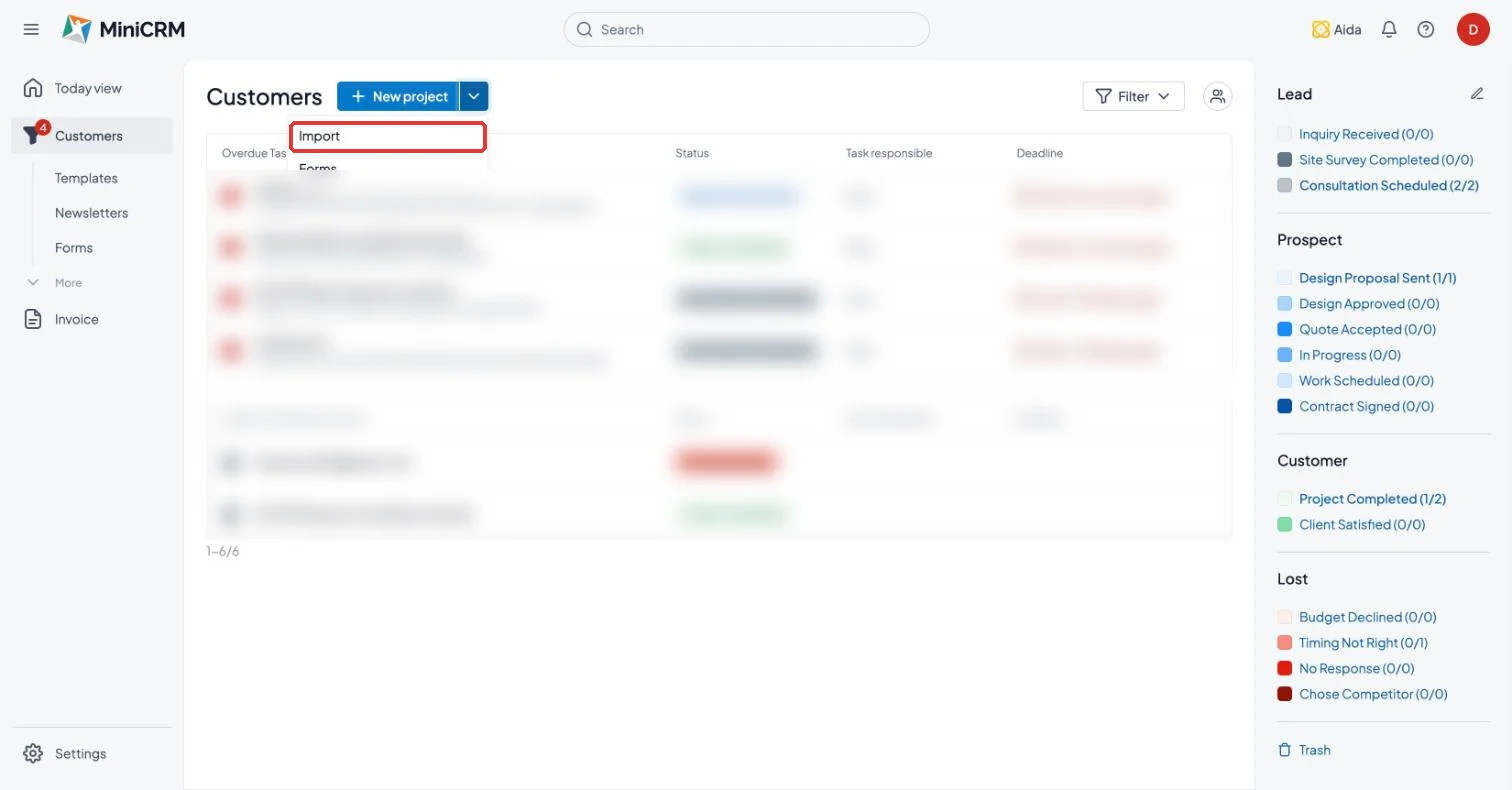Filter by Budget Declined (0/0)
Image resolution: width=1512 pixels, height=790 pixels.
[1368, 617]
